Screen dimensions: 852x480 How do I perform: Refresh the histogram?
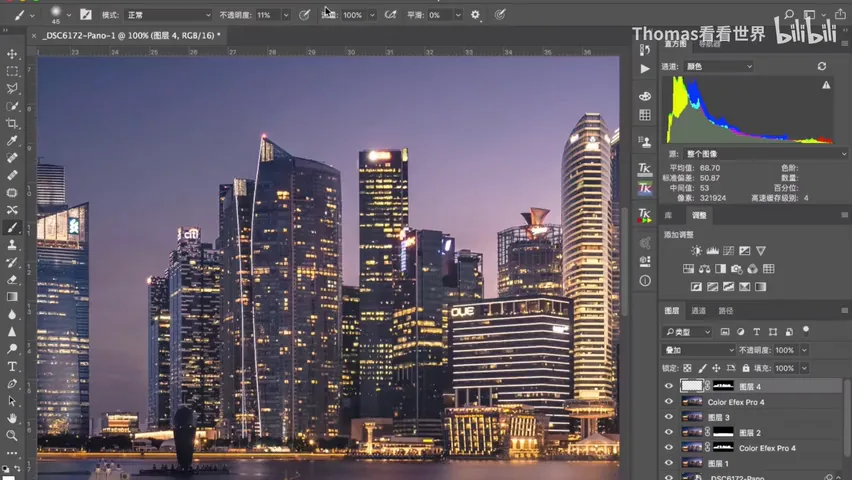pyautogui.click(x=822, y=66)
